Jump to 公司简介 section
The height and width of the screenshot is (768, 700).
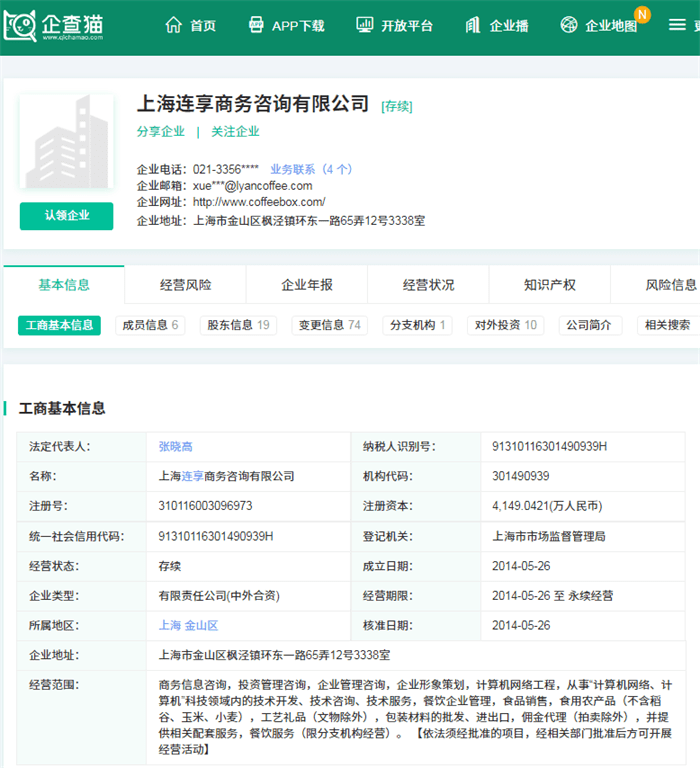(x=590, y=325)
